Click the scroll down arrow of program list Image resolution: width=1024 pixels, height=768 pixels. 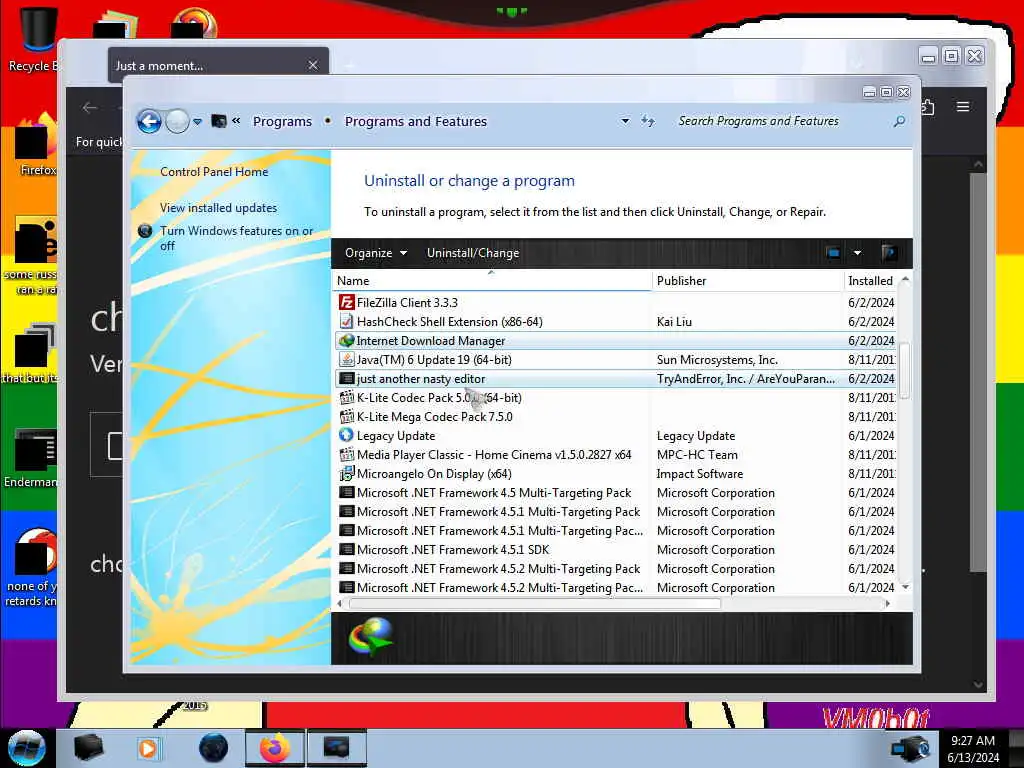click(x=905, y=586)
